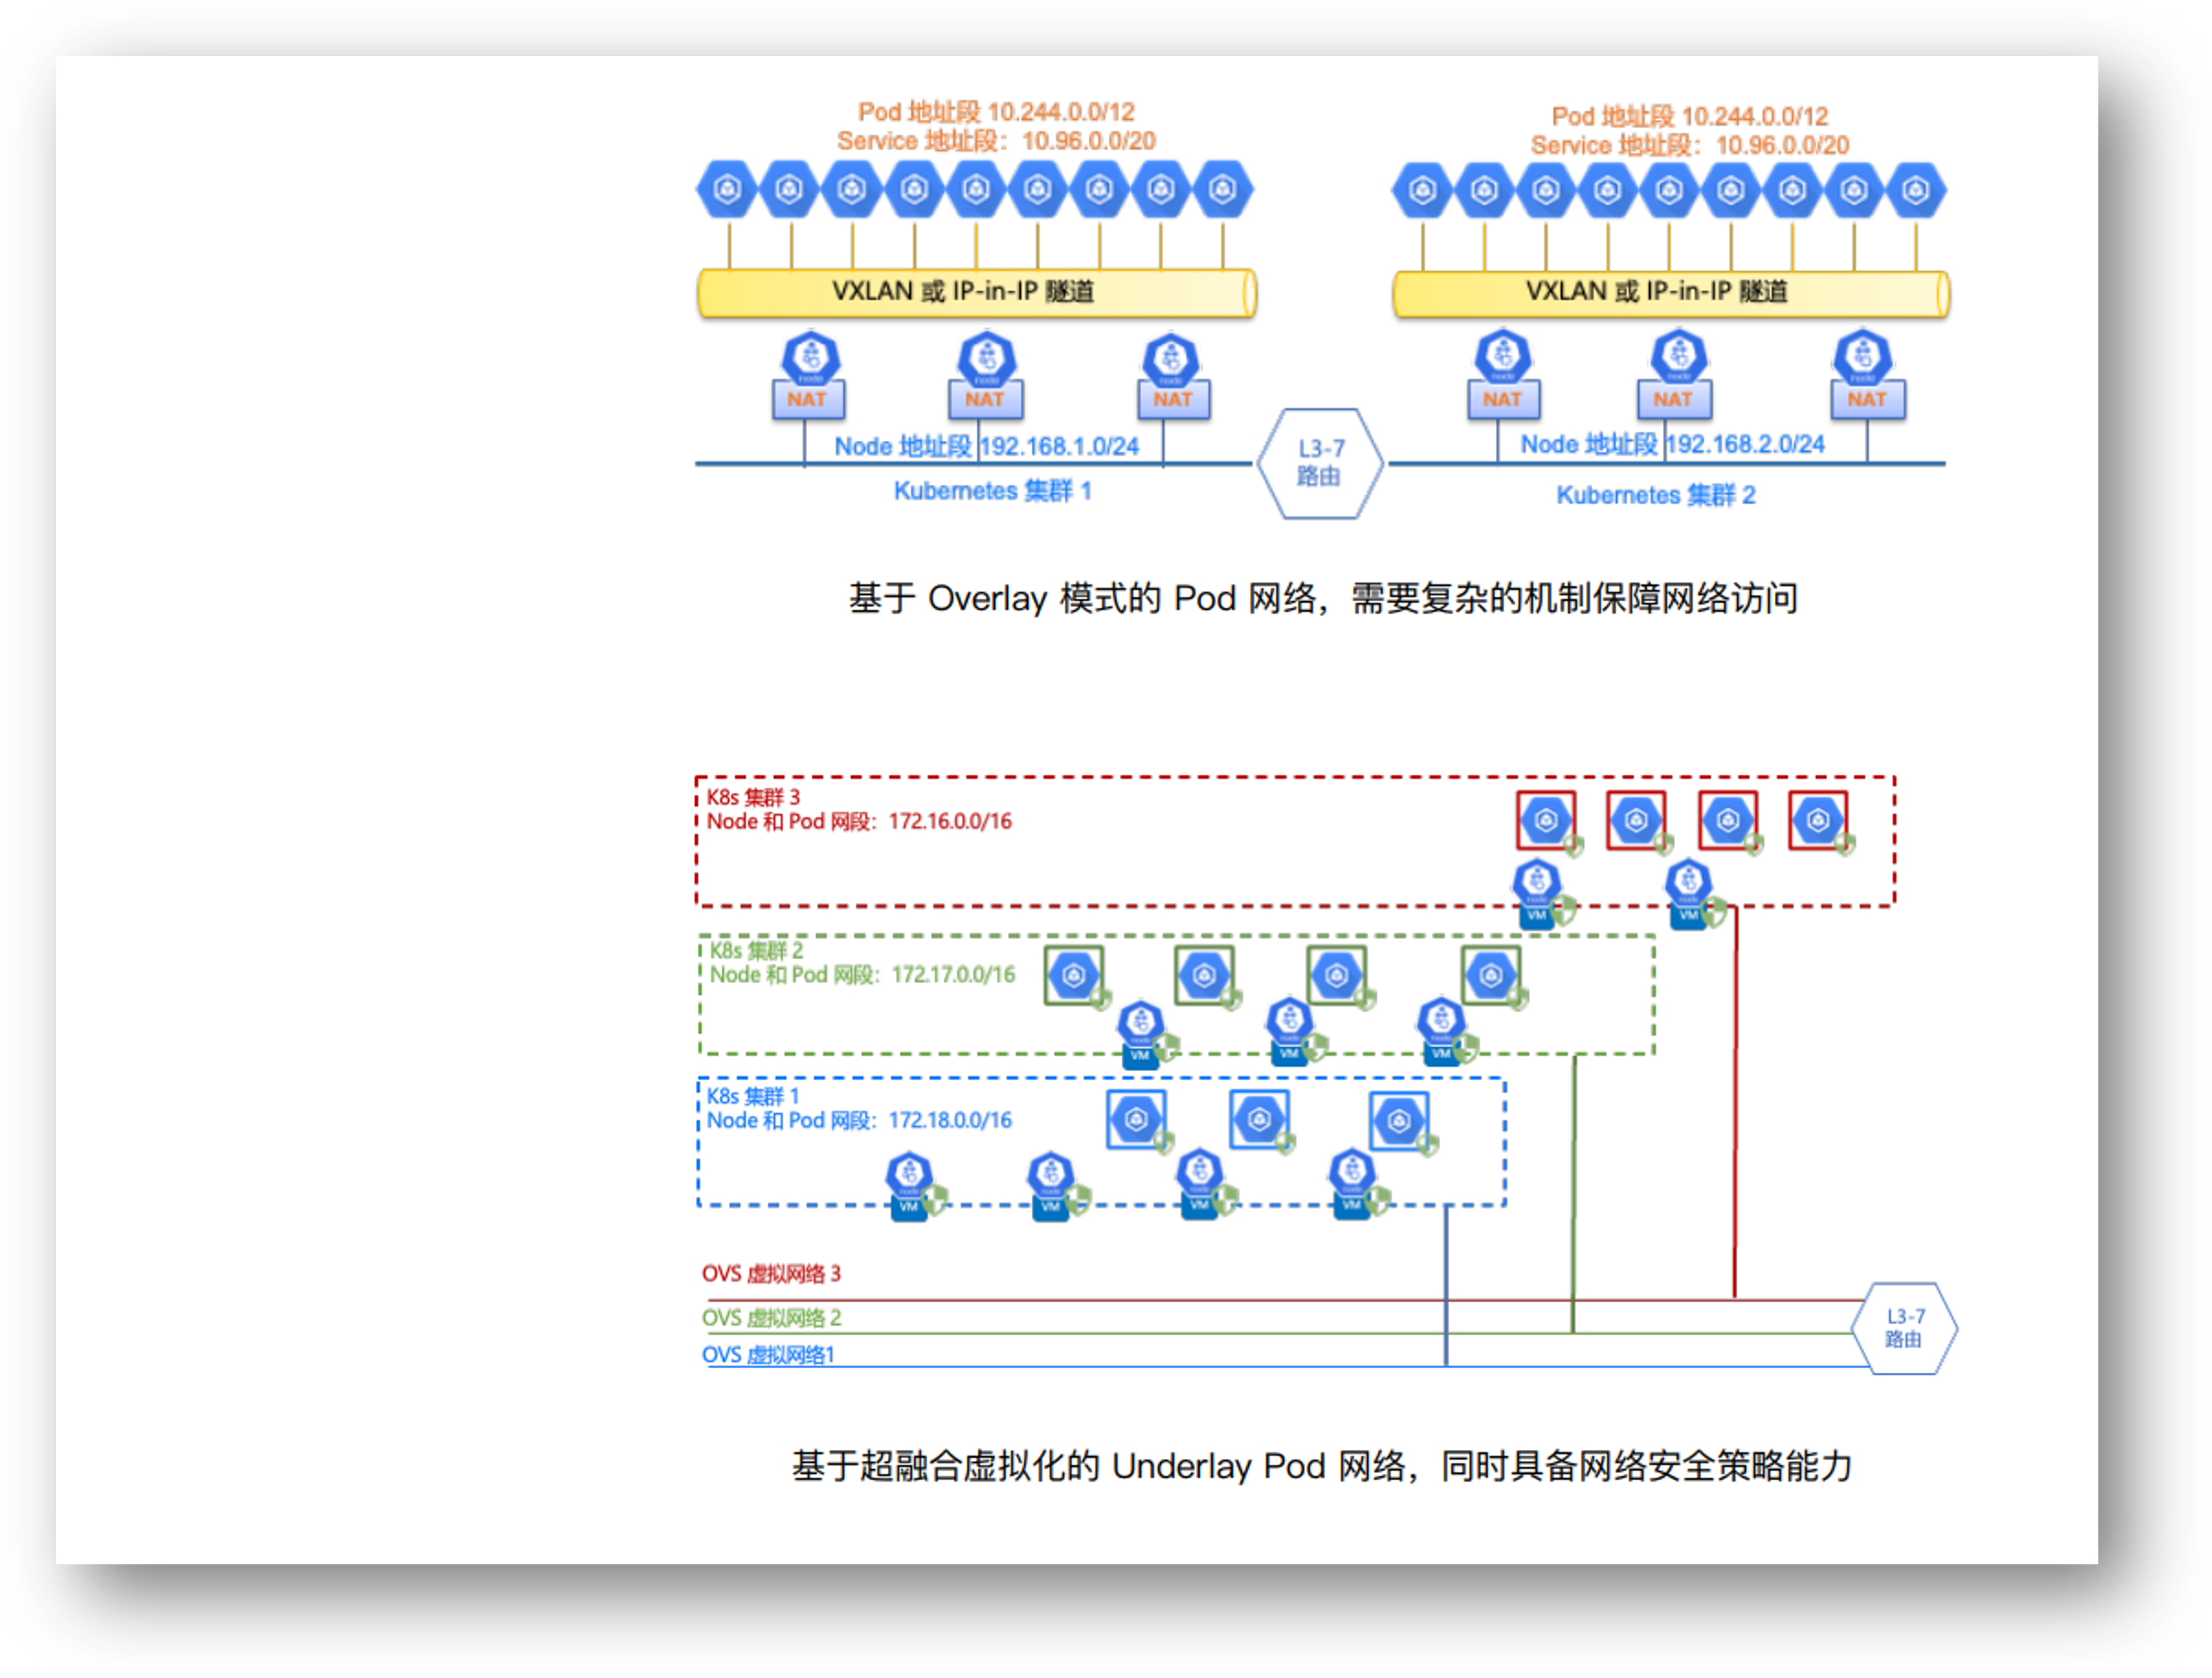2212x1678 pixels.
Task: Click the 172.18.0.0/16 network segment text
Action: pyautogui.click(x=950, y=1120)
